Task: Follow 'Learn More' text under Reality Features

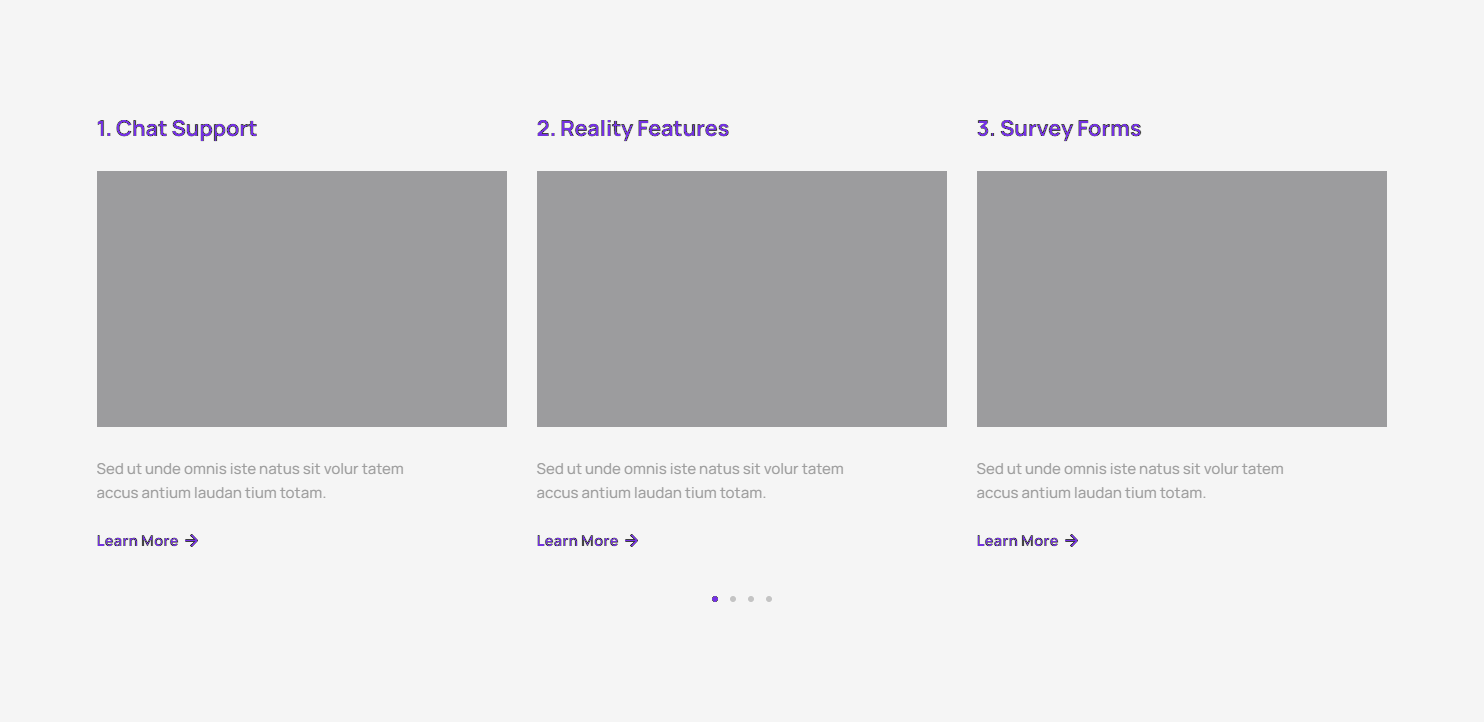Action: pos(577,541)
